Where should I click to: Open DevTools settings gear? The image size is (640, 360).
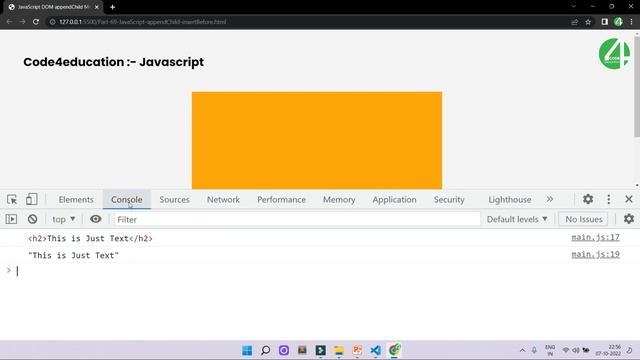(x=588, y=199)
